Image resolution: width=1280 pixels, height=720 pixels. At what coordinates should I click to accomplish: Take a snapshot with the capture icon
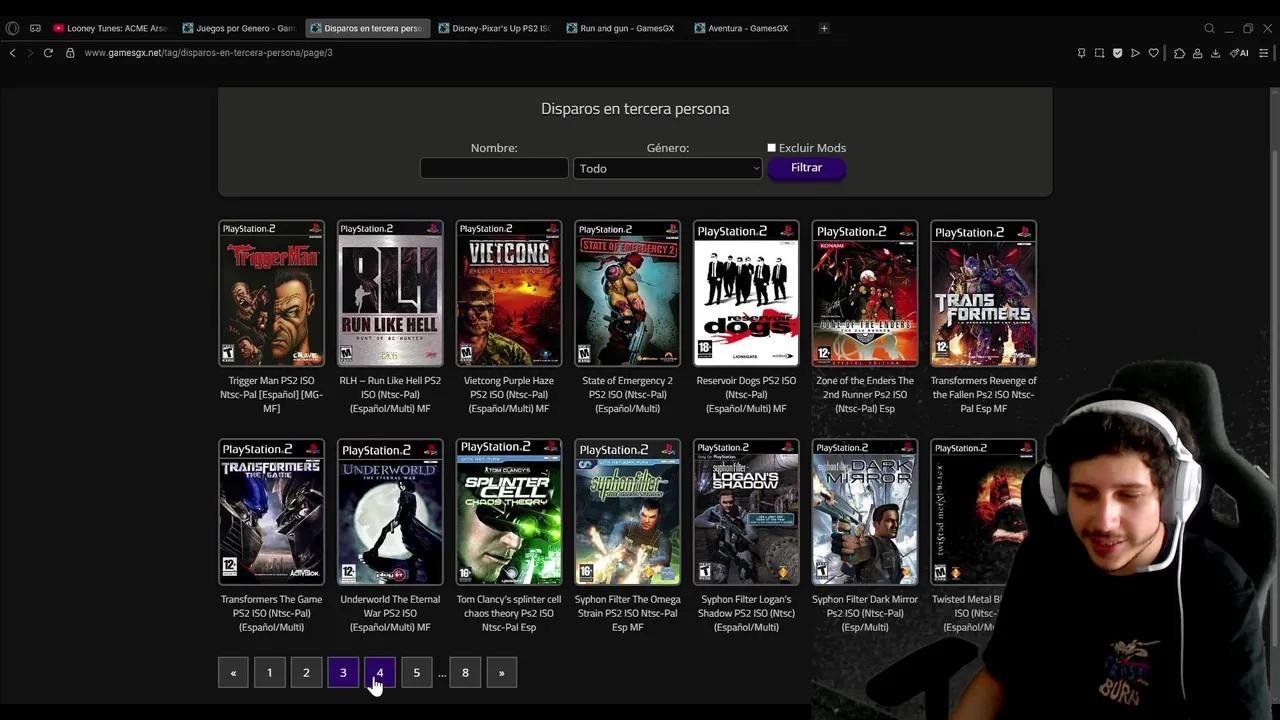pos(1099,53)
